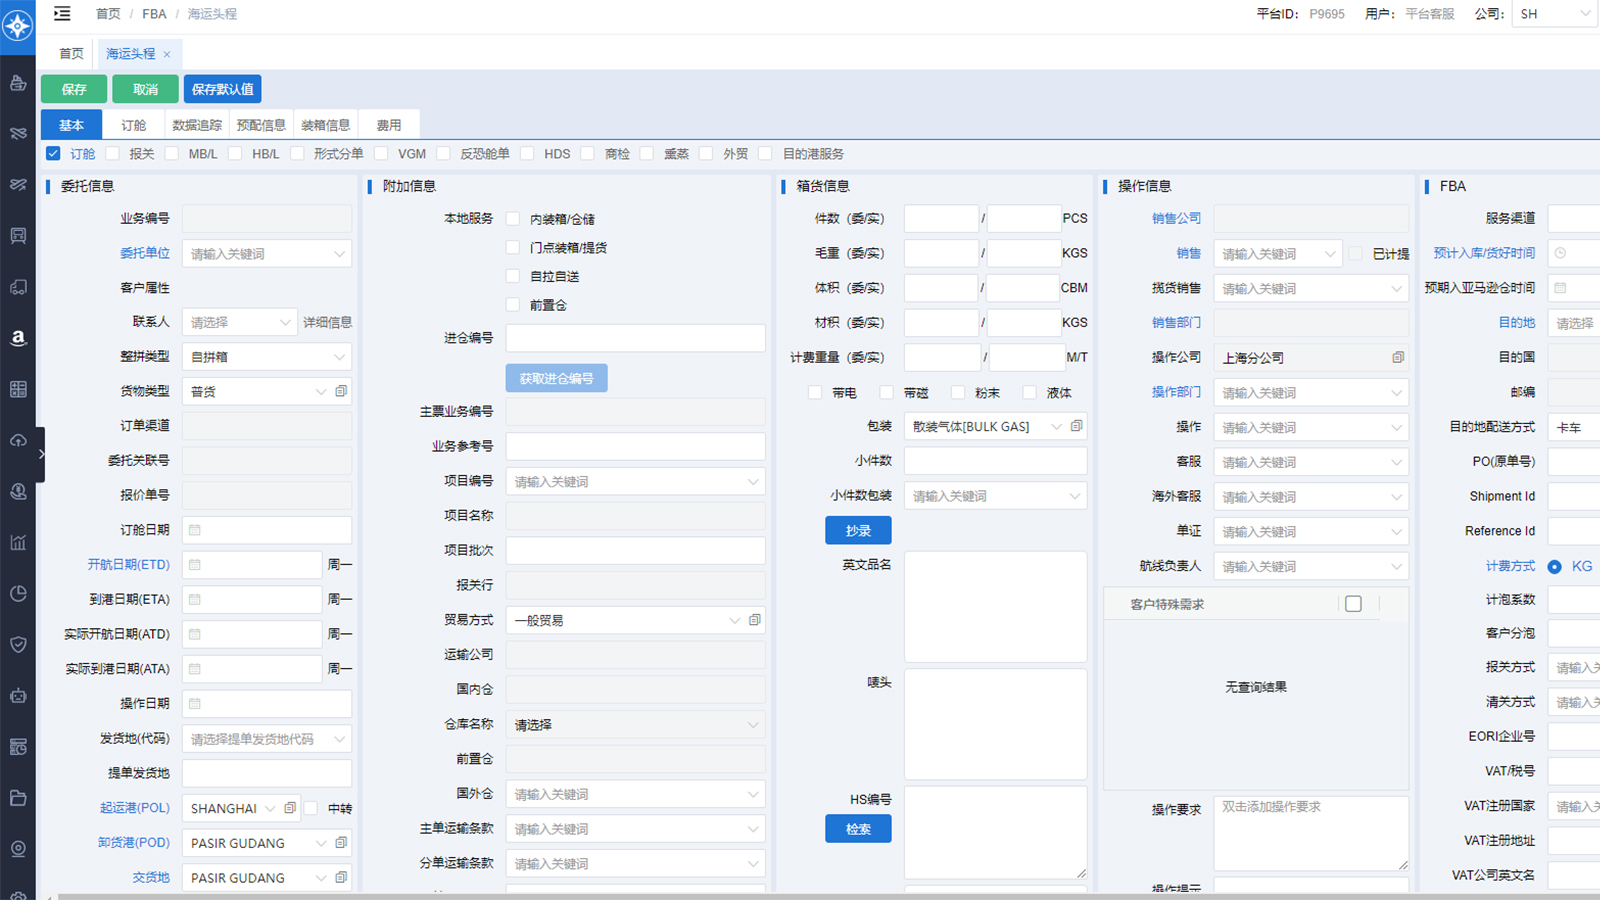Screen dimensions: 1600x900
Task: Select the KG billing method radio button
Action: tap(1554, 567)
